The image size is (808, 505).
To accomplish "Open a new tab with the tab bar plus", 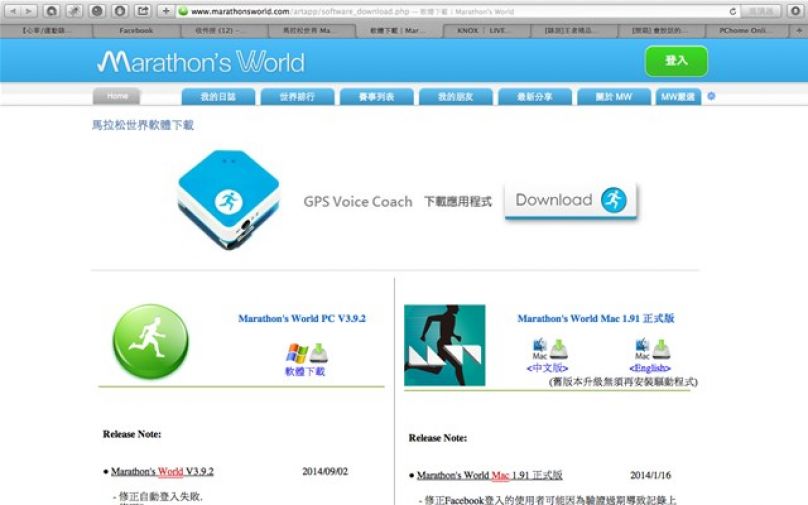I will [799, 30].
